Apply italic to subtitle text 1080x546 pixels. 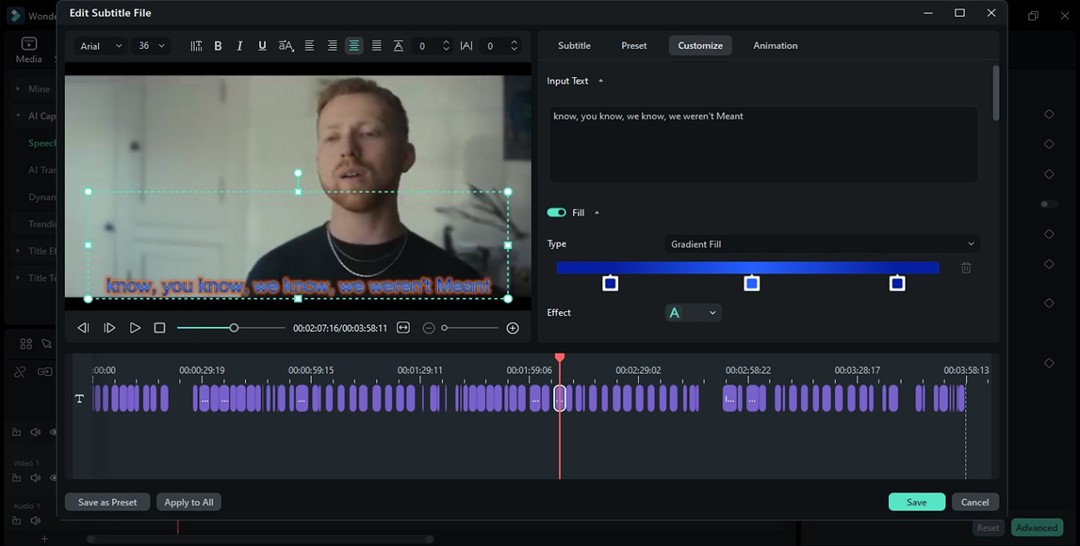pos(240,46)
